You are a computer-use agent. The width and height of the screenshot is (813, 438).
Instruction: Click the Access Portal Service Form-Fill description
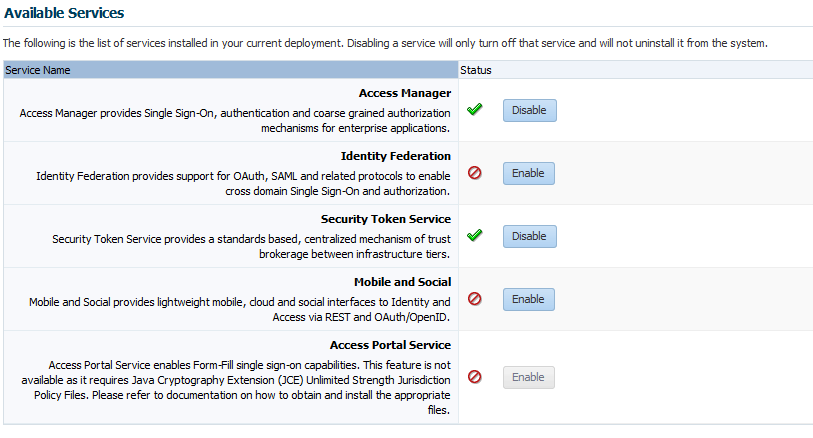click(236, 387)
